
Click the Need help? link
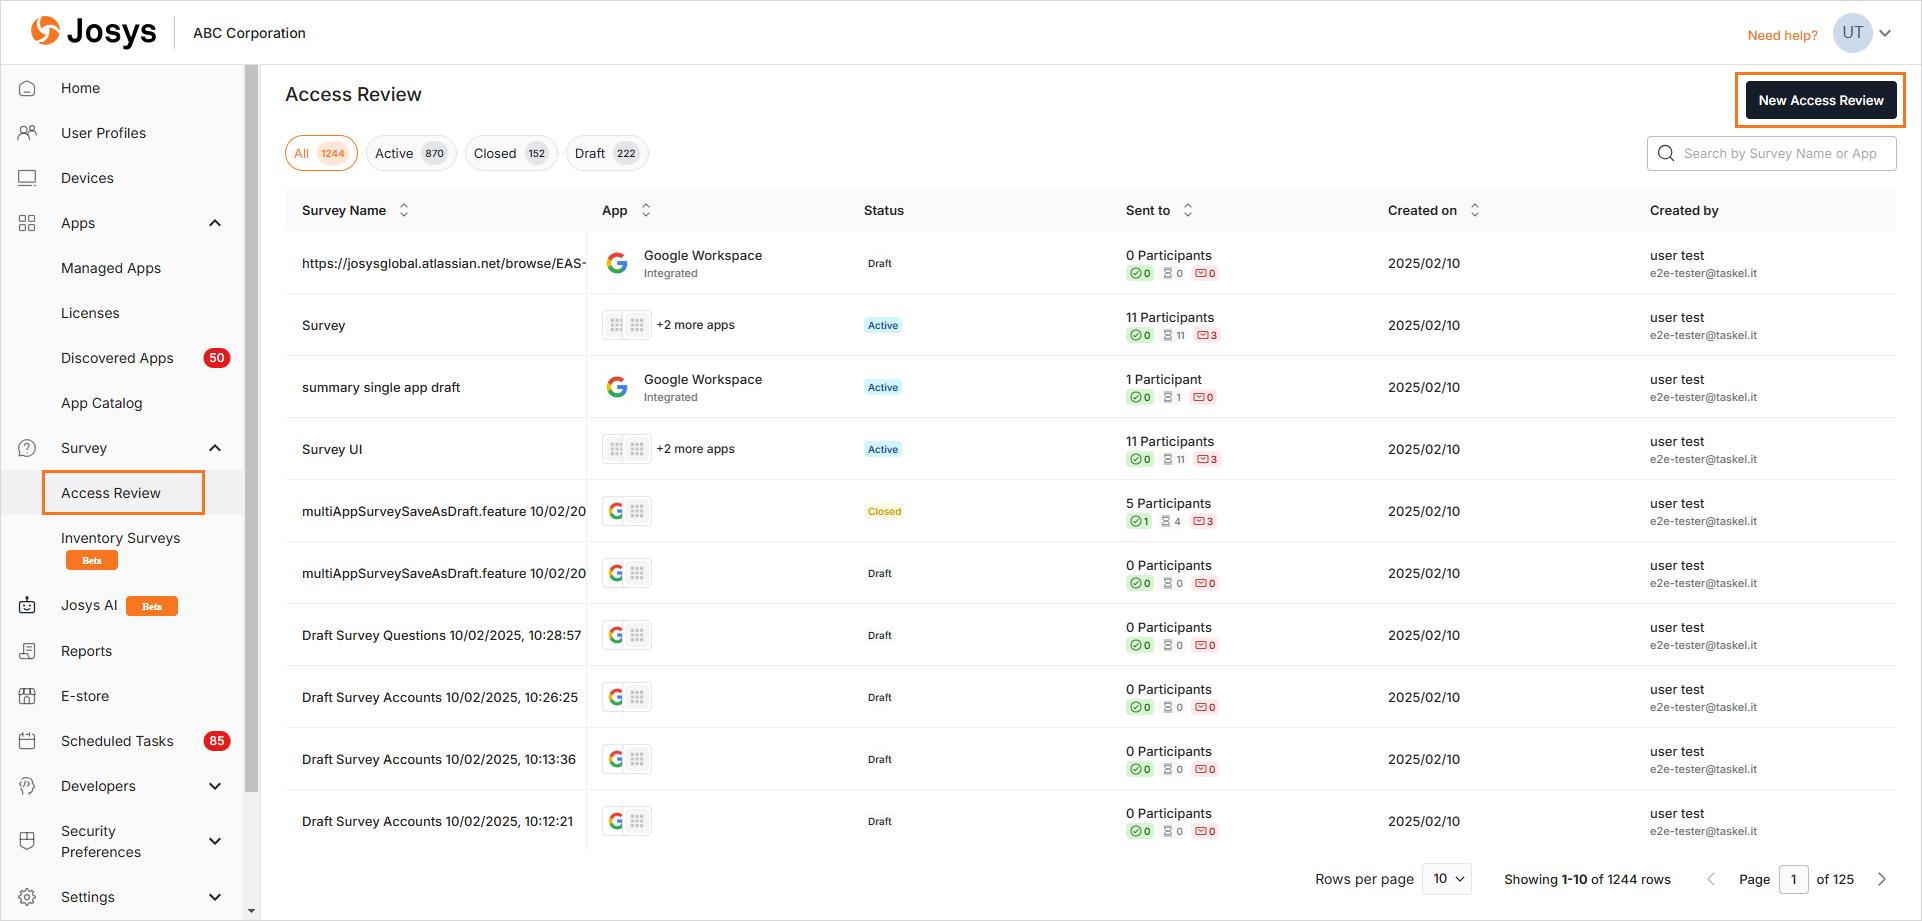pyautogui.click(x=1782, y=35)
